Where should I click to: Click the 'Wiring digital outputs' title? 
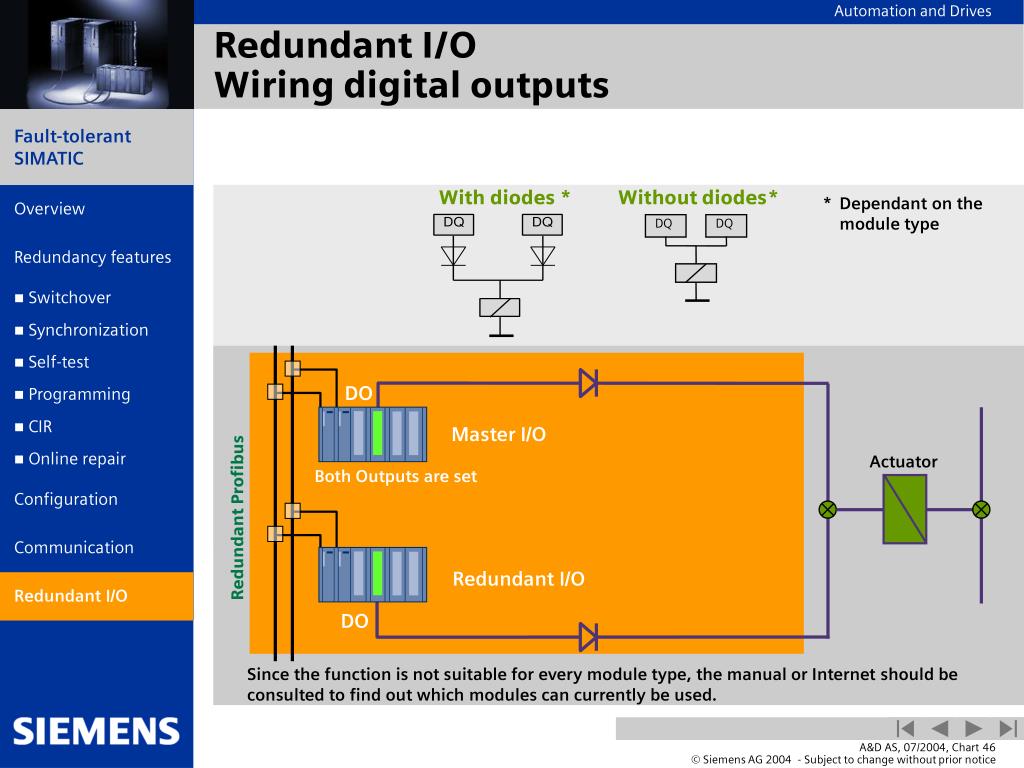pos(411,86)
